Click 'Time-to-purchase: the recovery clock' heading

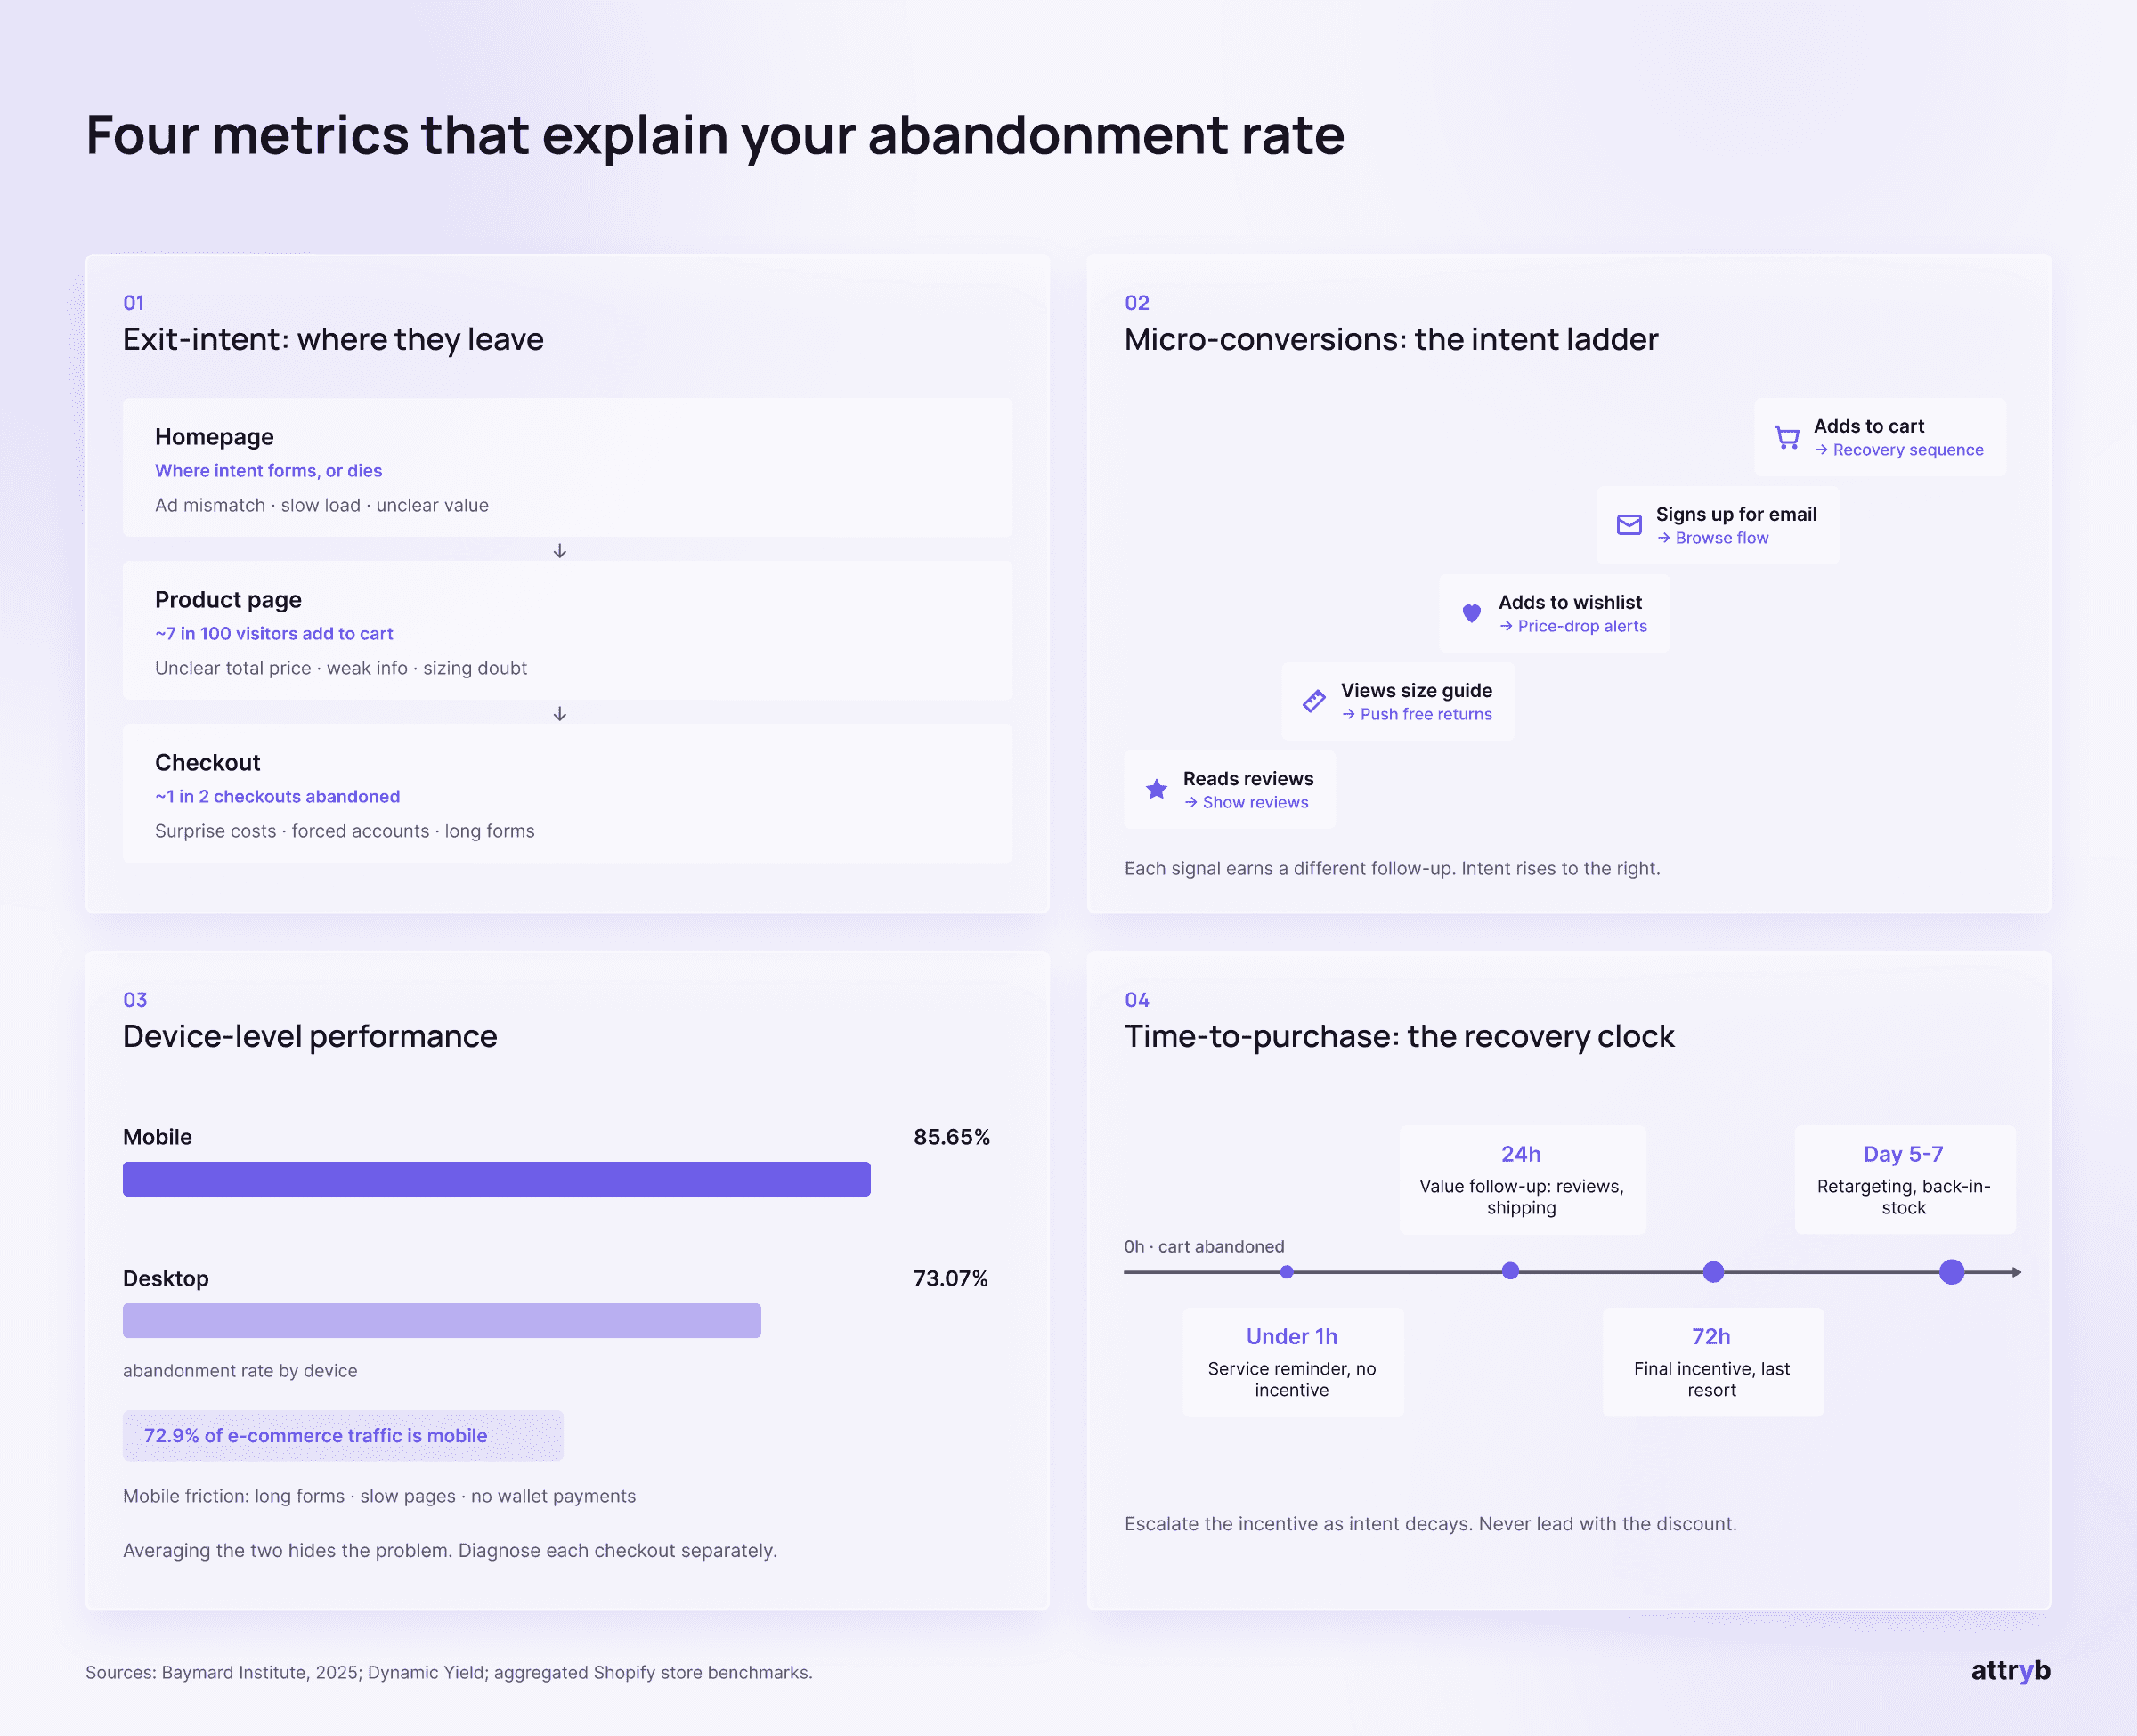(x=1399, y=1037)
